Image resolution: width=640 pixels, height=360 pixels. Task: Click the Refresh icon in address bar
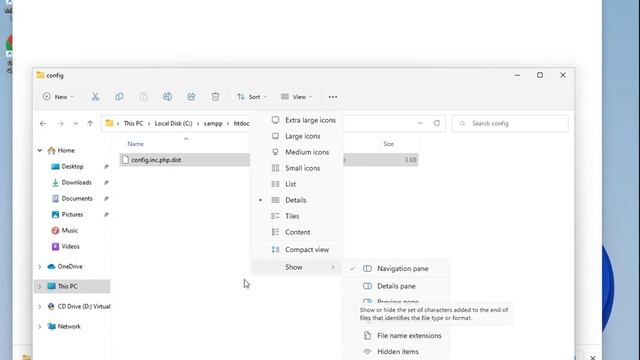[437, 123]
